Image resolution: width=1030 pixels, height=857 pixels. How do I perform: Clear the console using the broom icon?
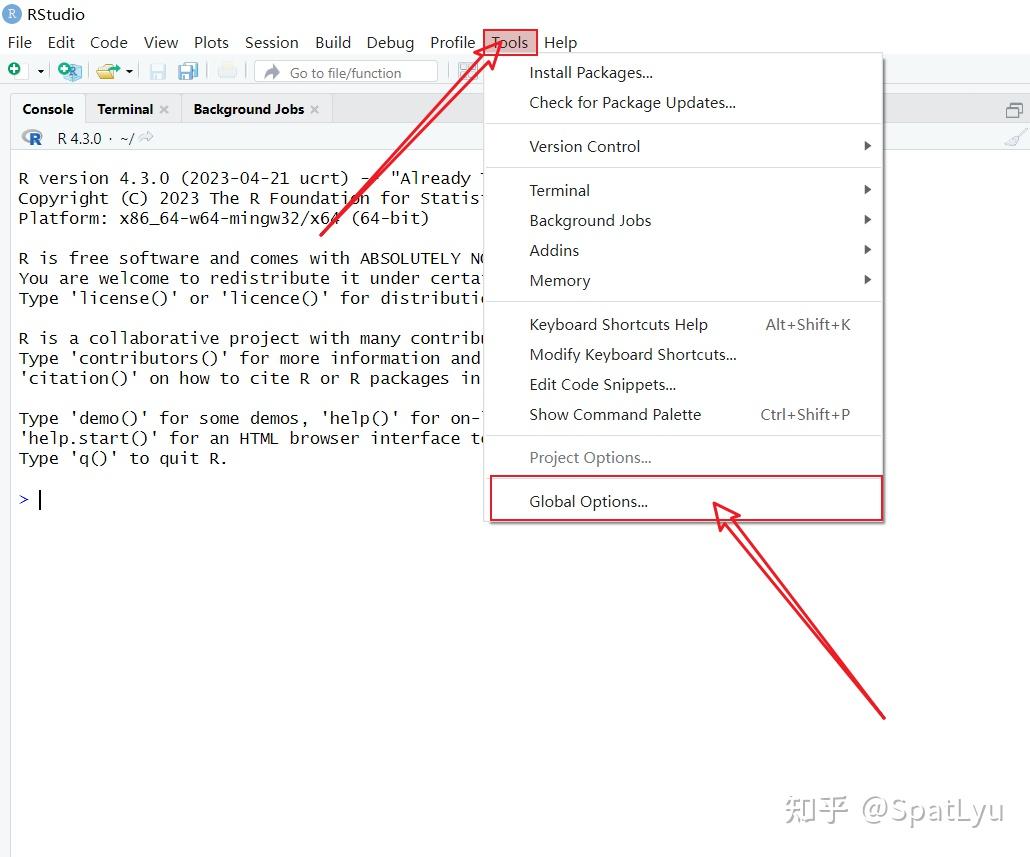(1015, 137)
